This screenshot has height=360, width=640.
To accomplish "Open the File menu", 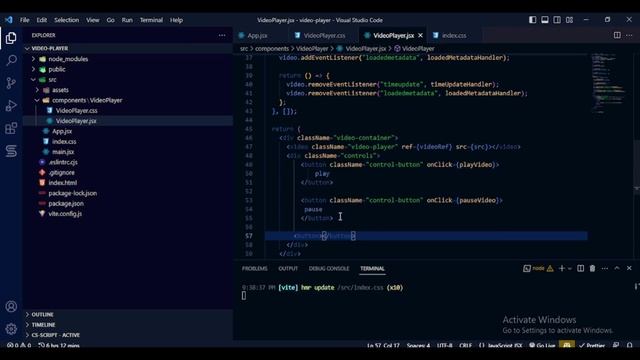I will pos(24,20).
